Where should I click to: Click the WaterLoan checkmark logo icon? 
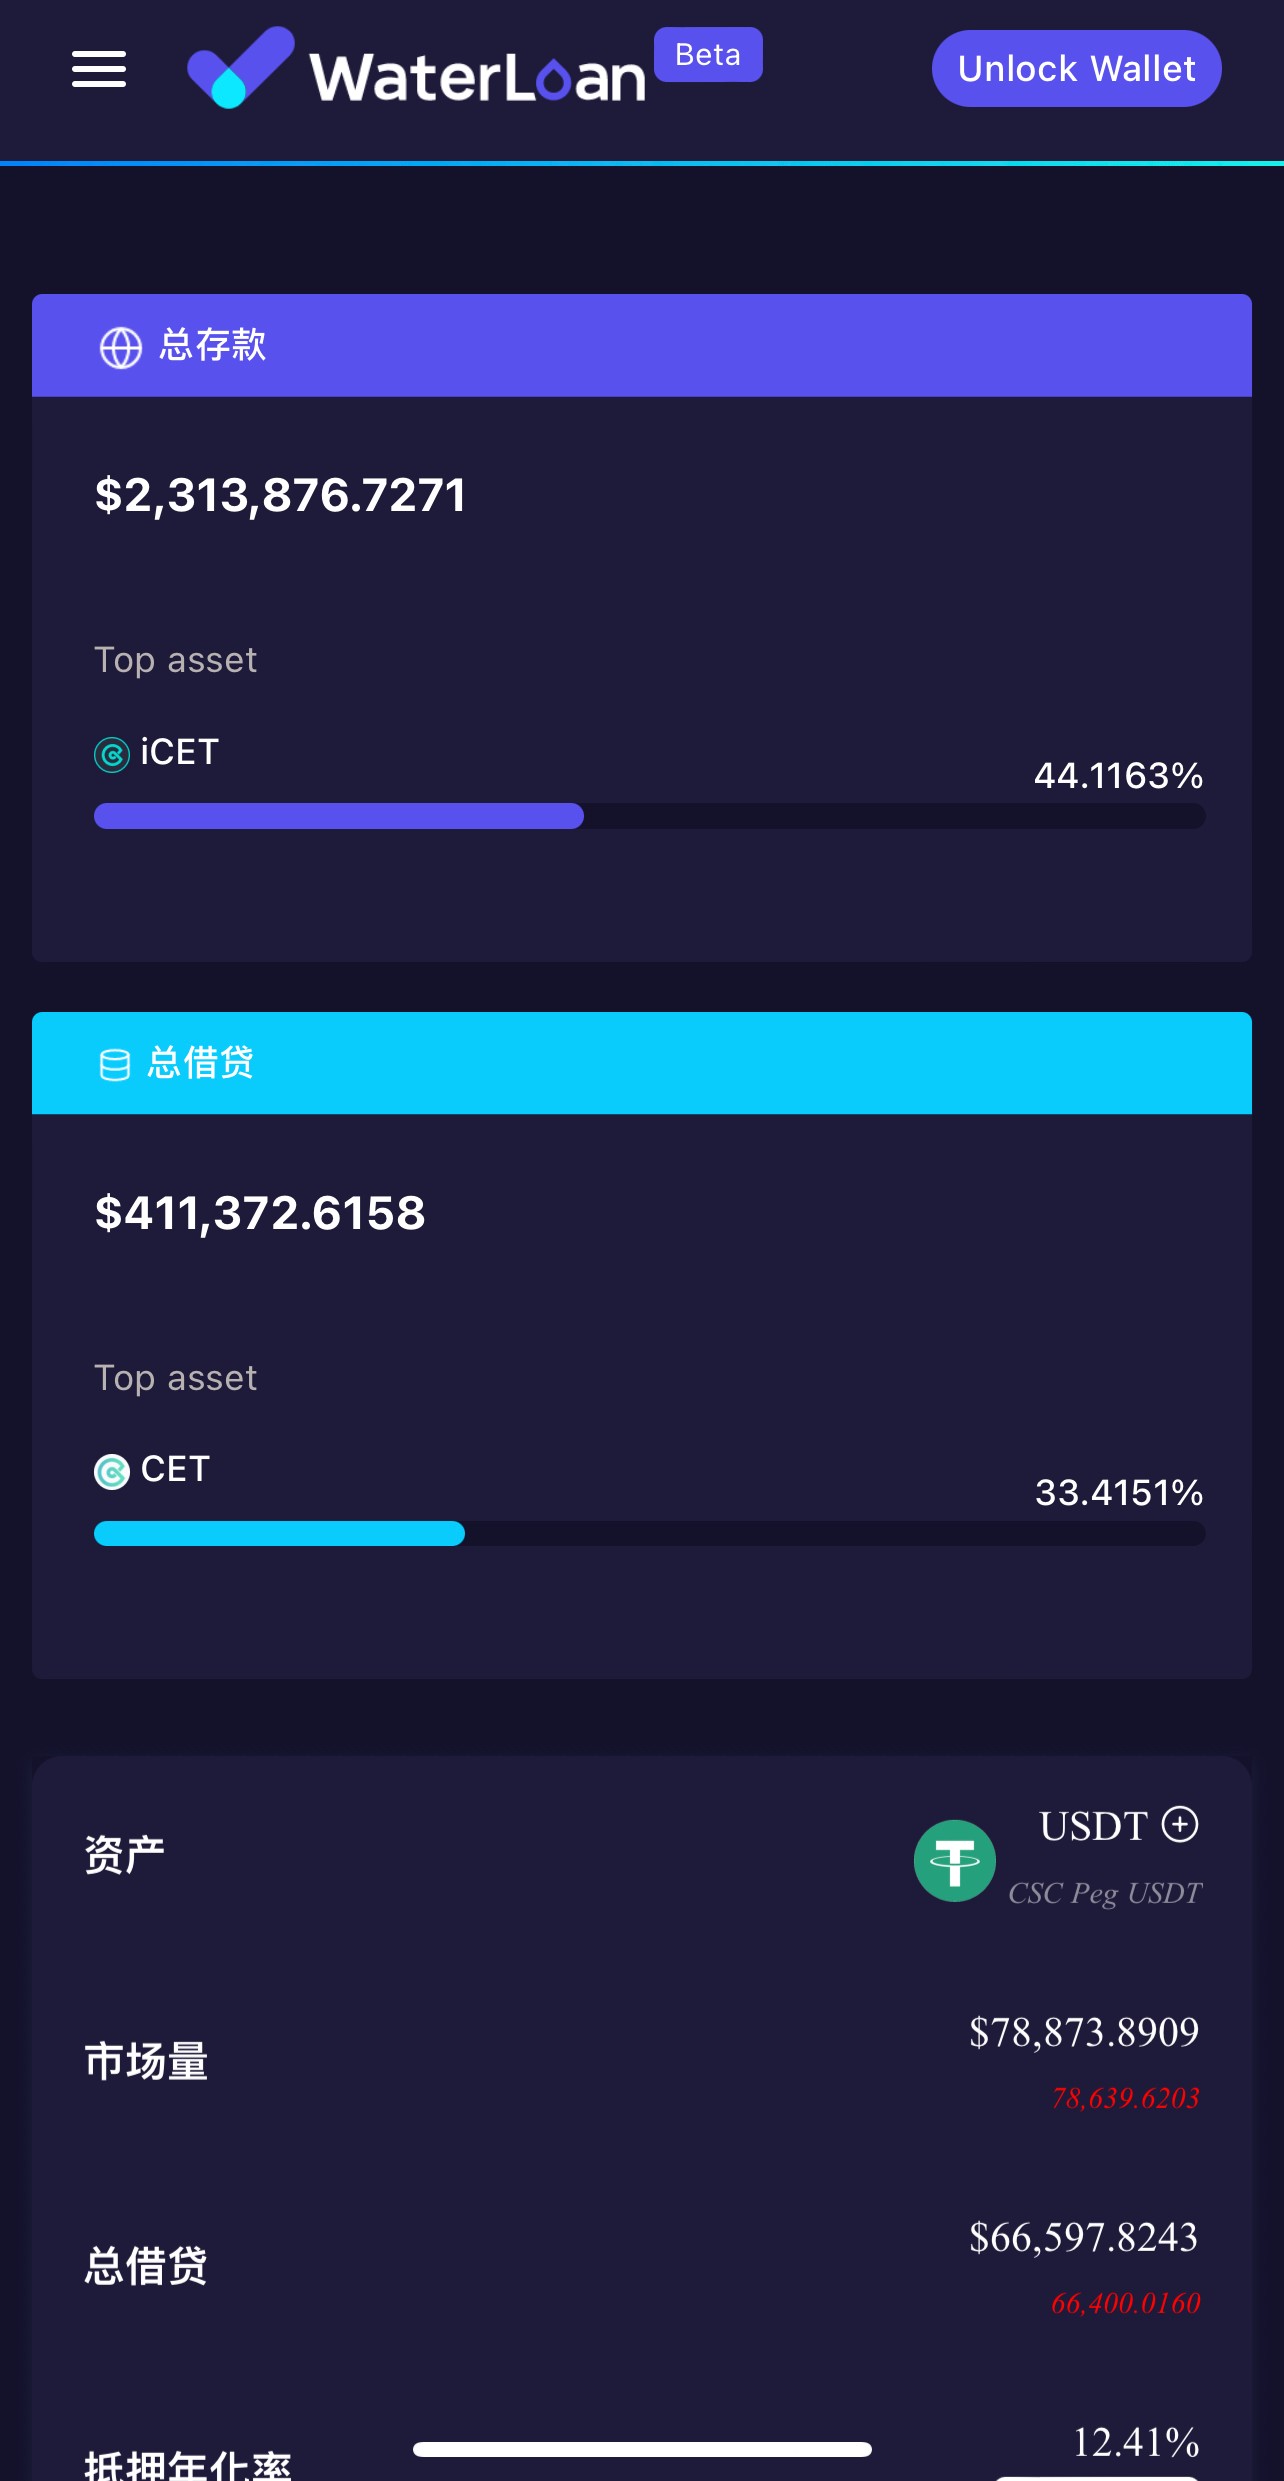click(241, 67)
